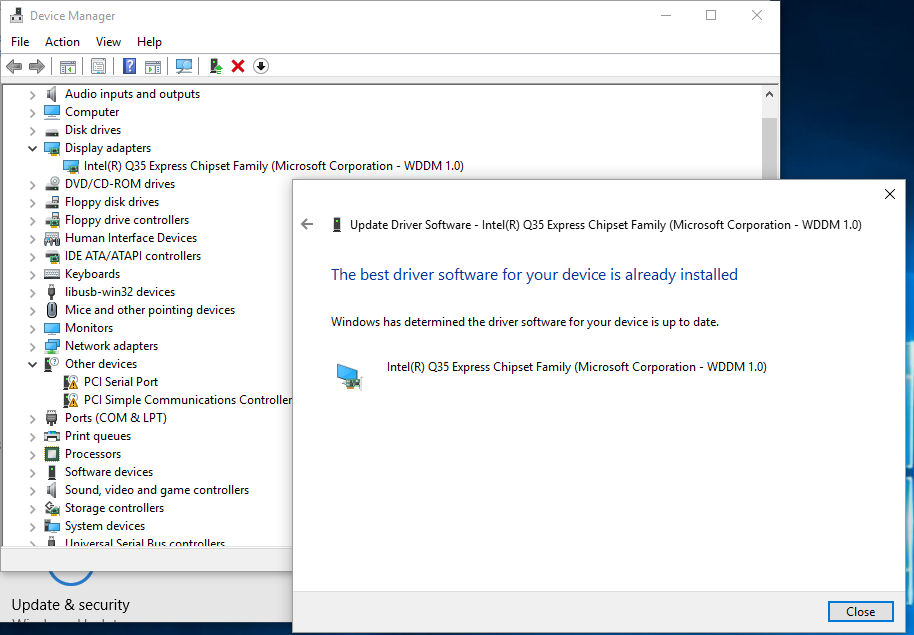Click the Print queues printer icon
914x635 pixels.
coord(52,436)
